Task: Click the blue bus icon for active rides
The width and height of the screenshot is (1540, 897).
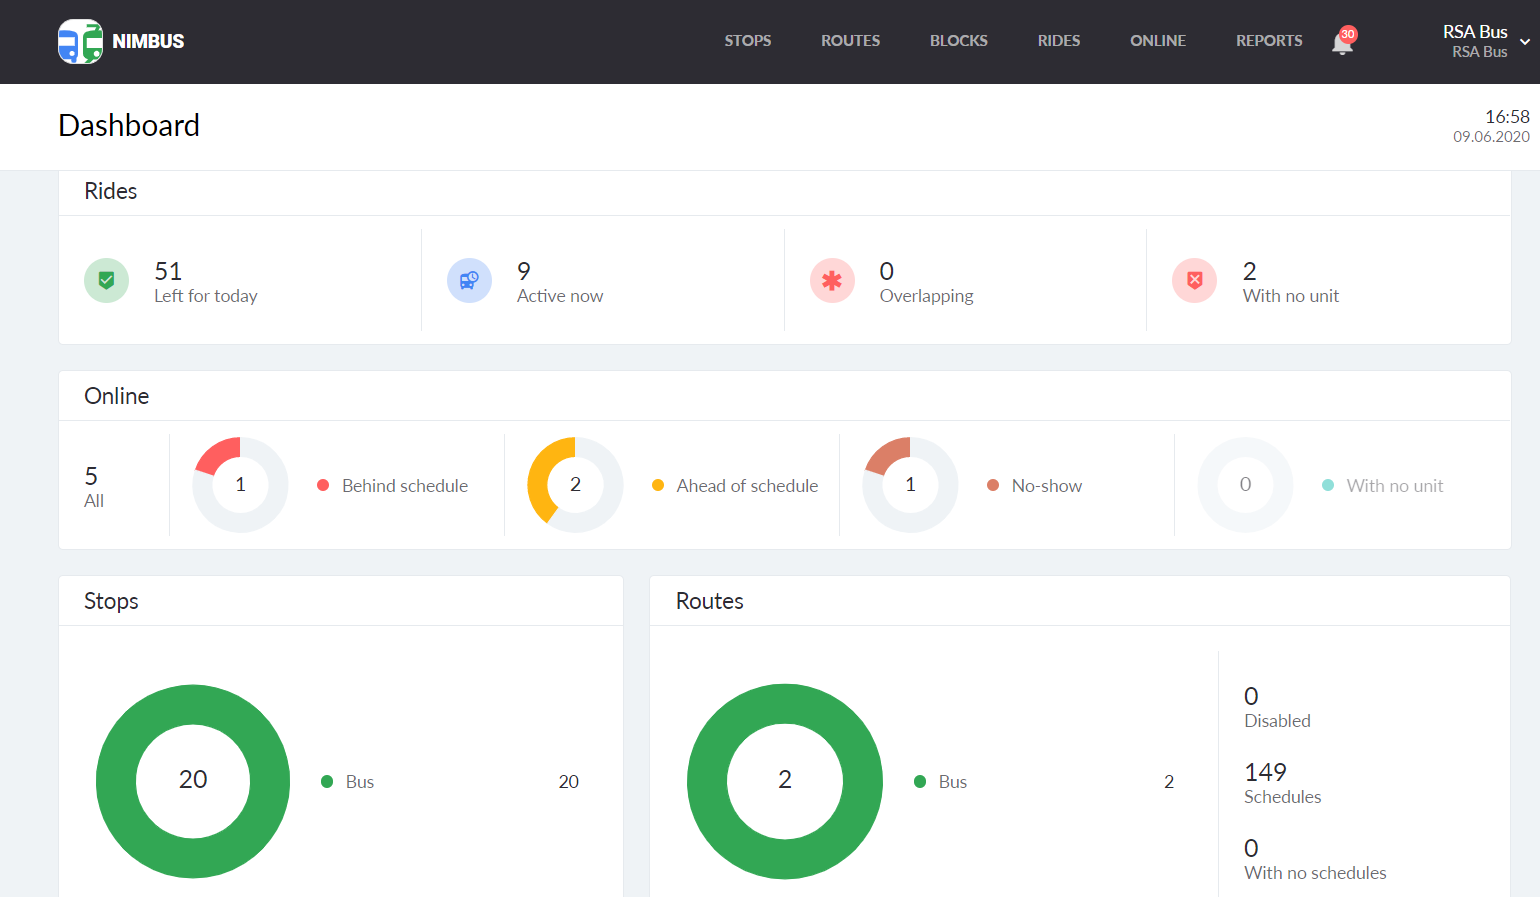Action: [x=469, y=281]
